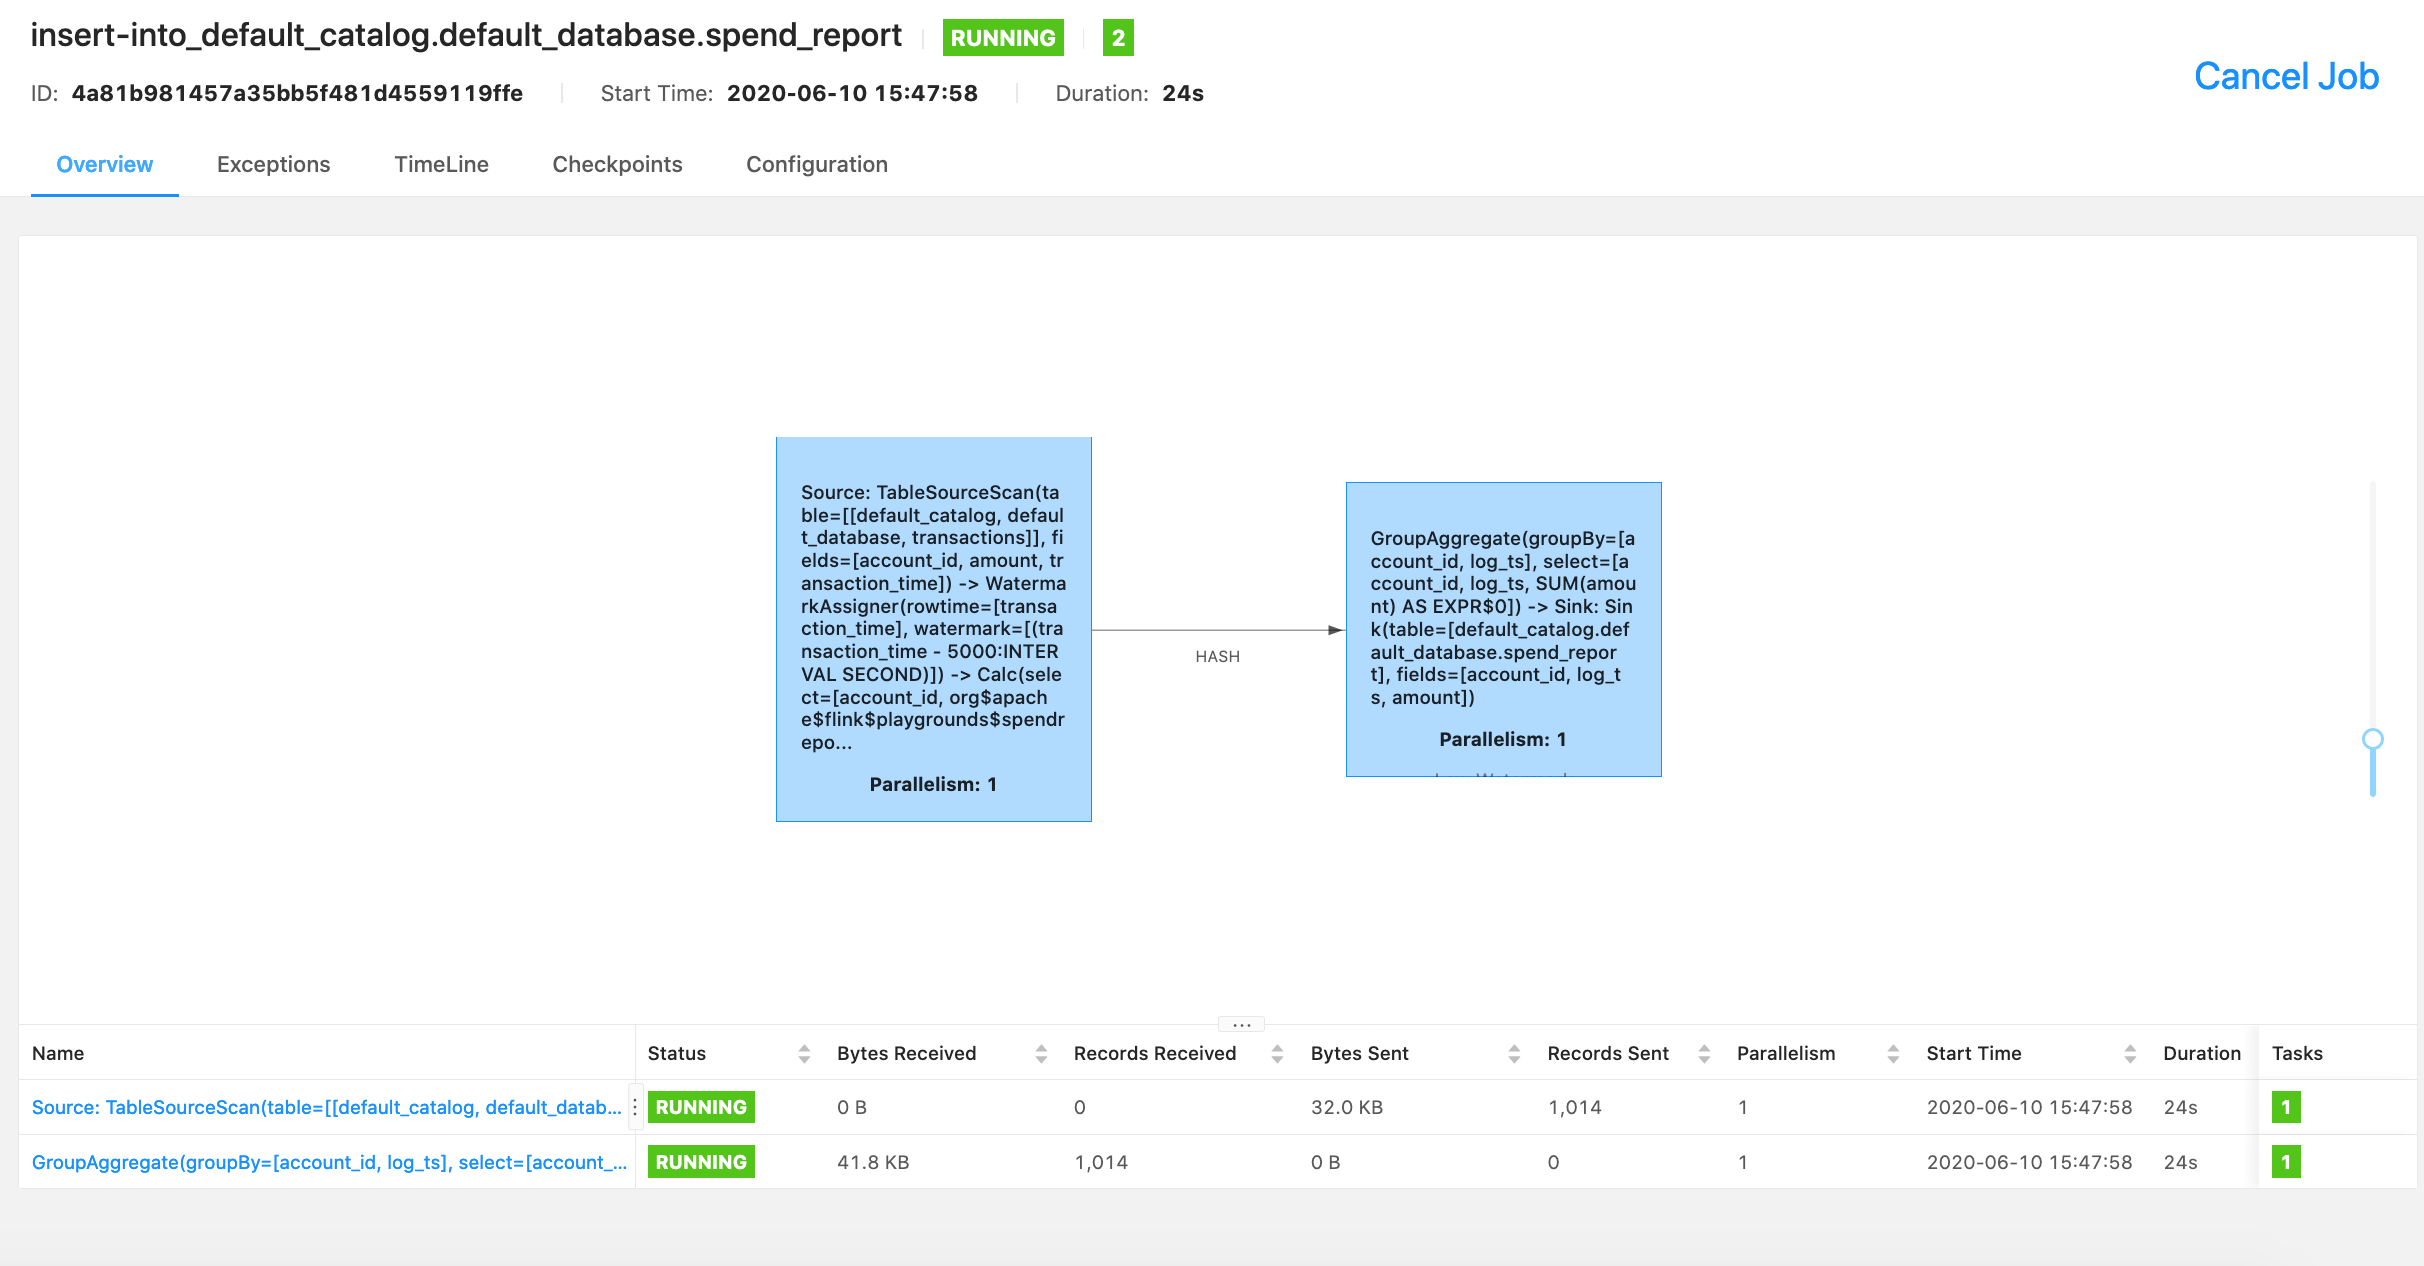
Task: Switch to the Exceptions tab
Action: point(273,163)
